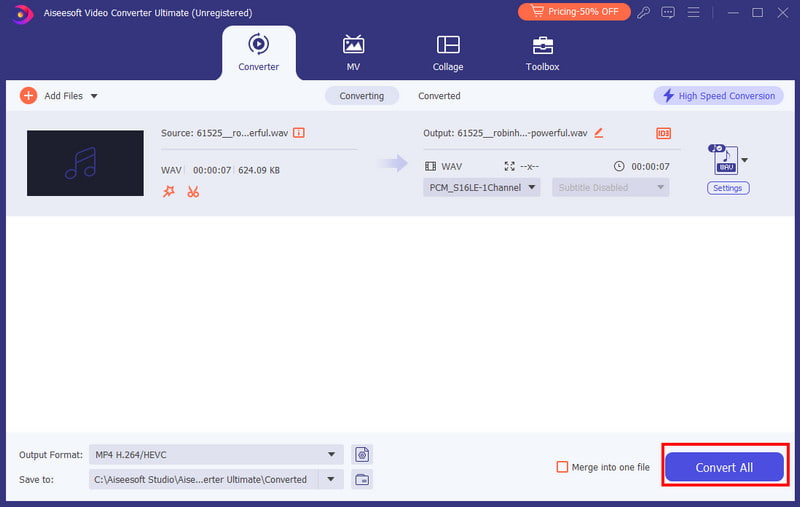This screenshot has width=800, height=507.
Task: Open the feedback chat icon
Action: [668, 12]
